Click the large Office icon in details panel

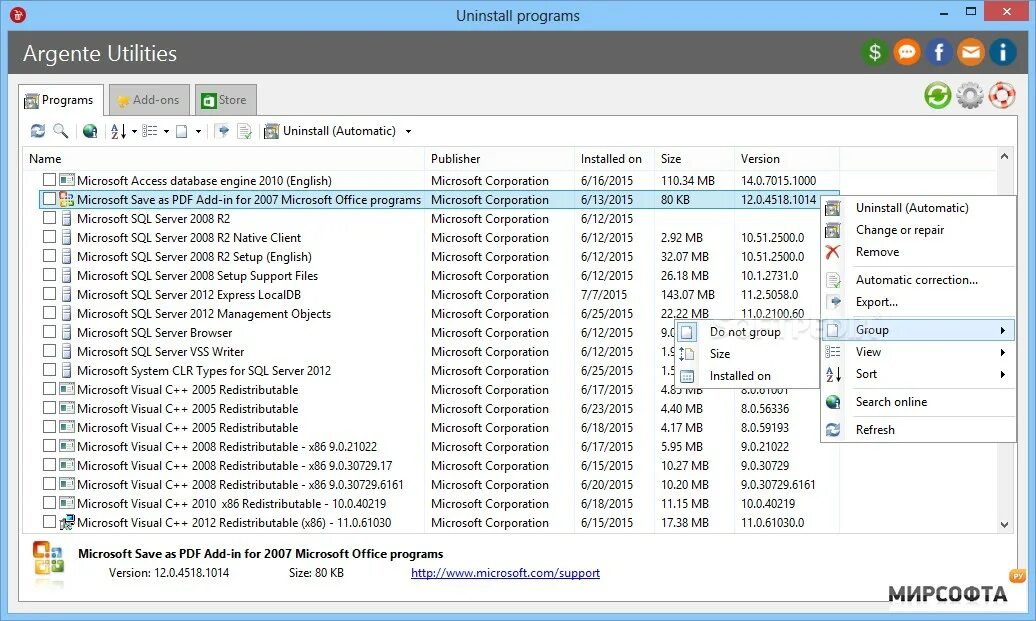click(48, 559)
